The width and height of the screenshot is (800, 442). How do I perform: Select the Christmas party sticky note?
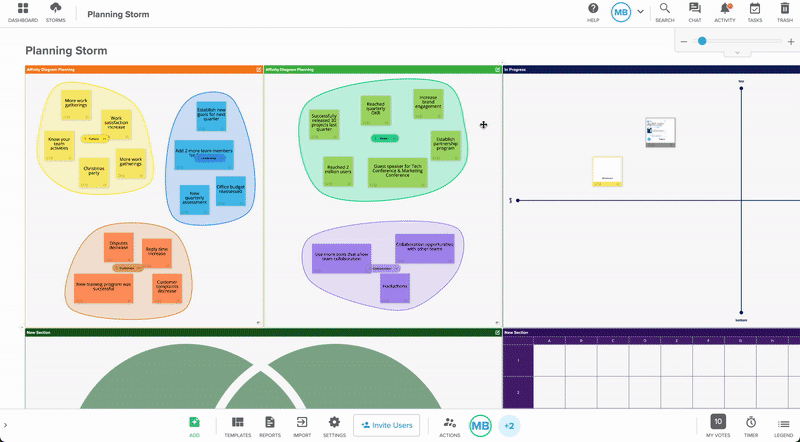pyautogui.click(x=94, y=173)
